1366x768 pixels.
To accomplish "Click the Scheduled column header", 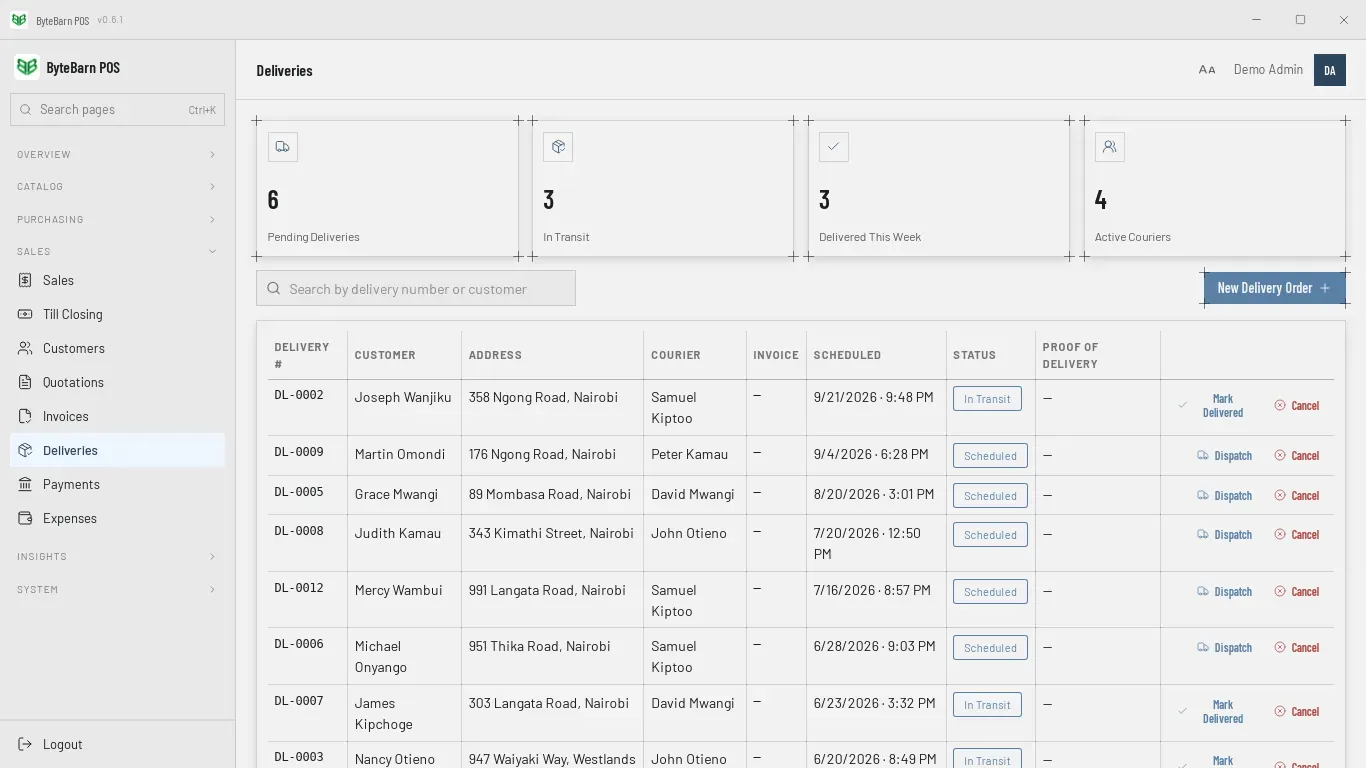I will (x=847, y=355).
